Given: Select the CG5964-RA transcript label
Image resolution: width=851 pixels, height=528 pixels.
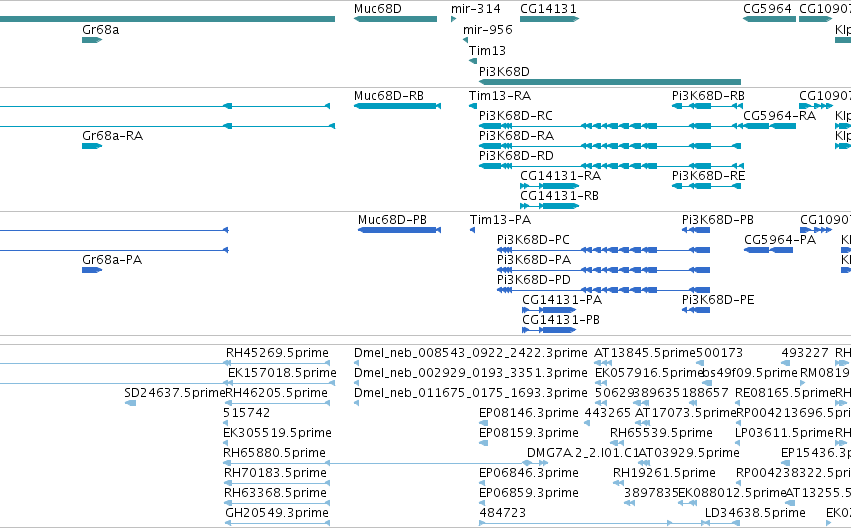Looking at the screenshot, I should (x=779, y=116).
